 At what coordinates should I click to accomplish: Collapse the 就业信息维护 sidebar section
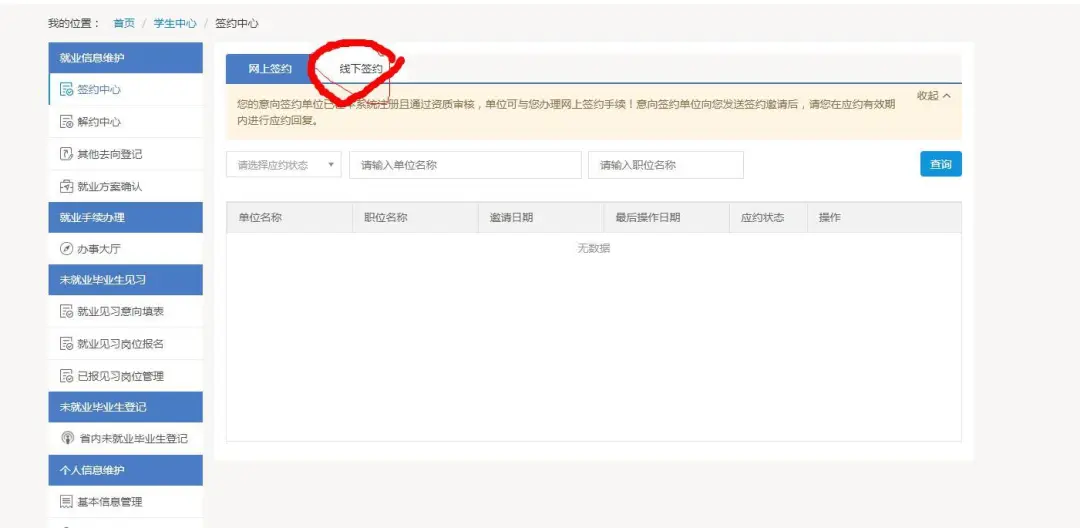[x=125, y=58]
